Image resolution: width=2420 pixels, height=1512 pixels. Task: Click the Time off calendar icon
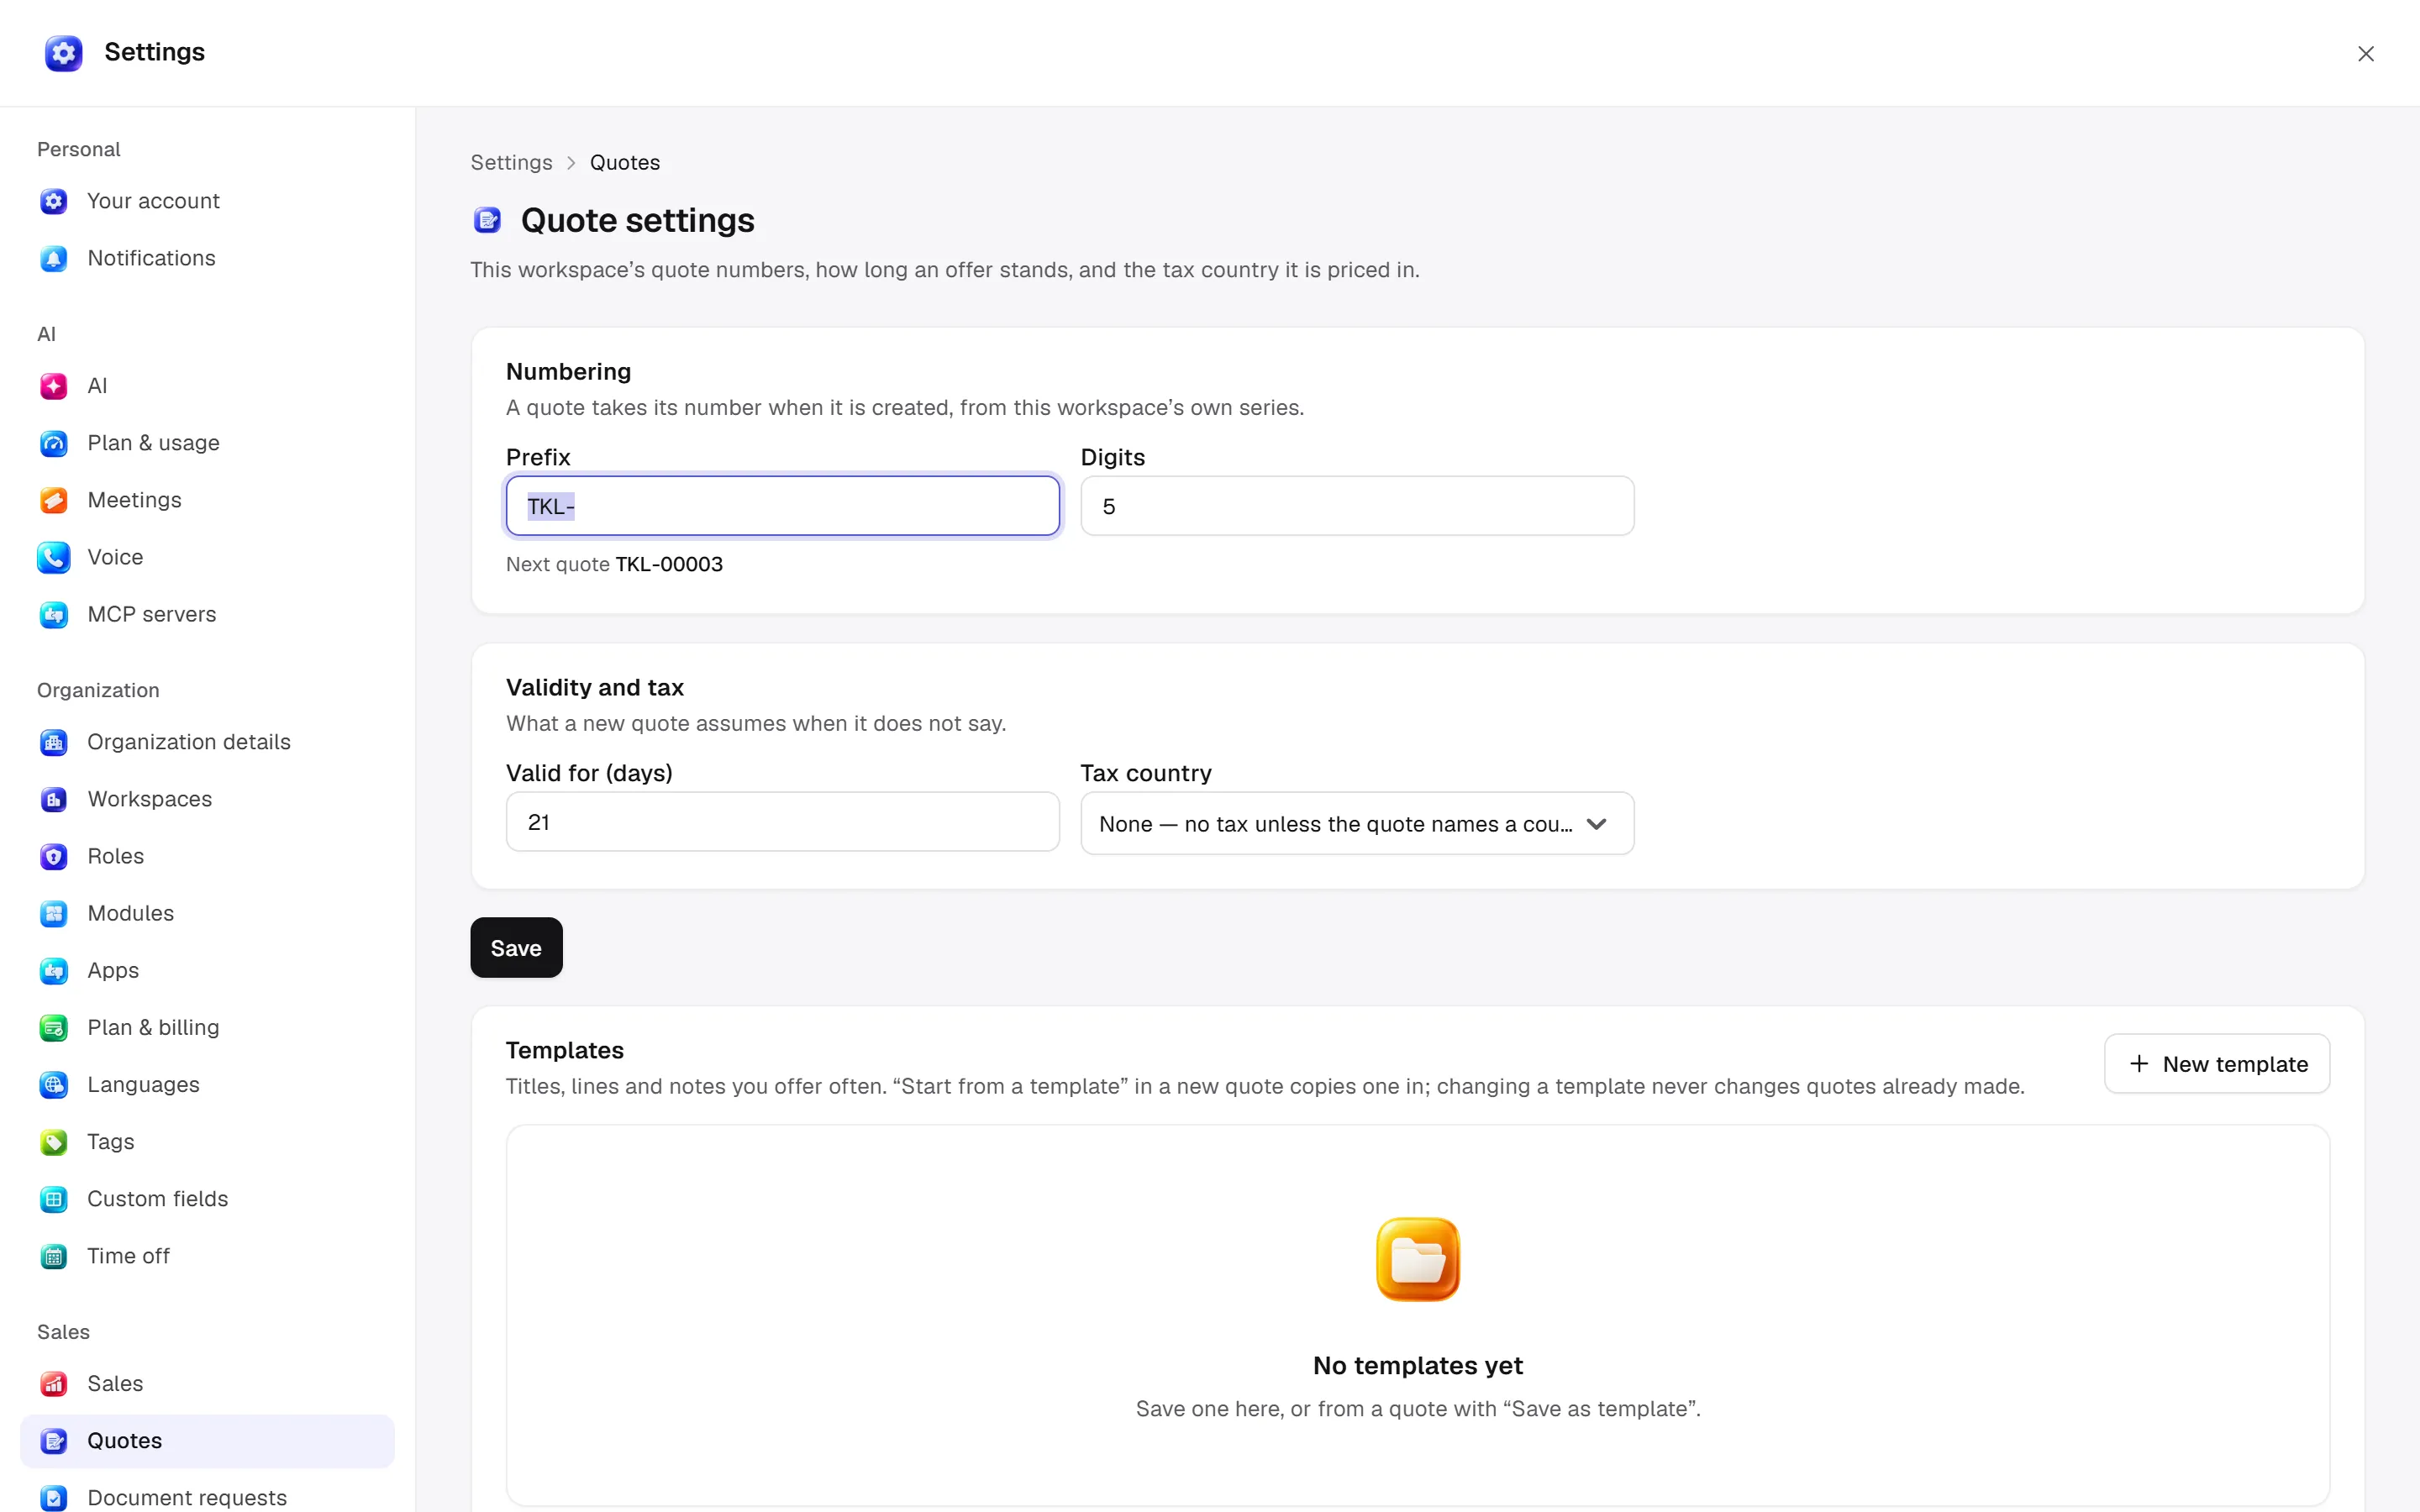tap(54, 1255)
